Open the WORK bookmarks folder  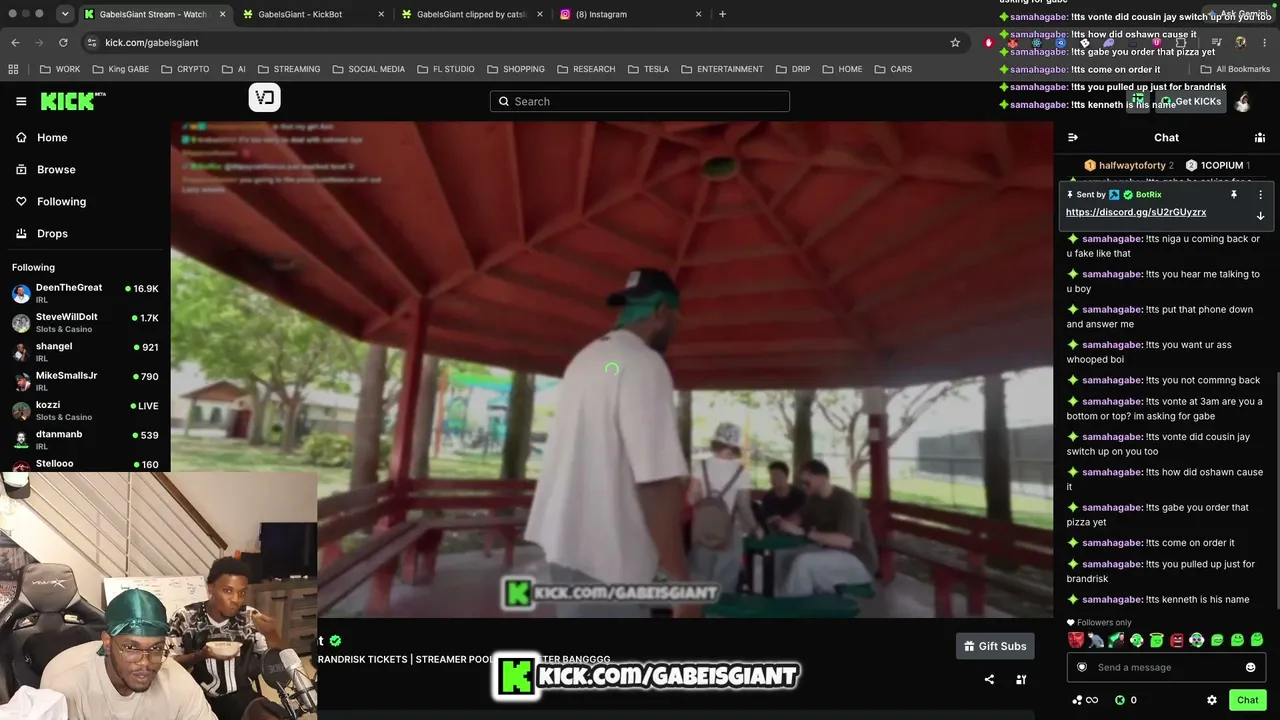pos(60,69)
